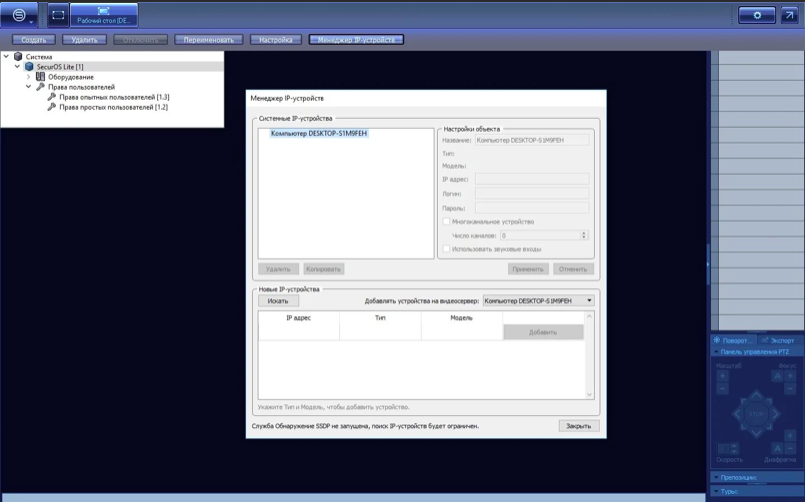Click the new devices table scrollbar
Screen dimensions: 805x502
[x=589, y=355]
